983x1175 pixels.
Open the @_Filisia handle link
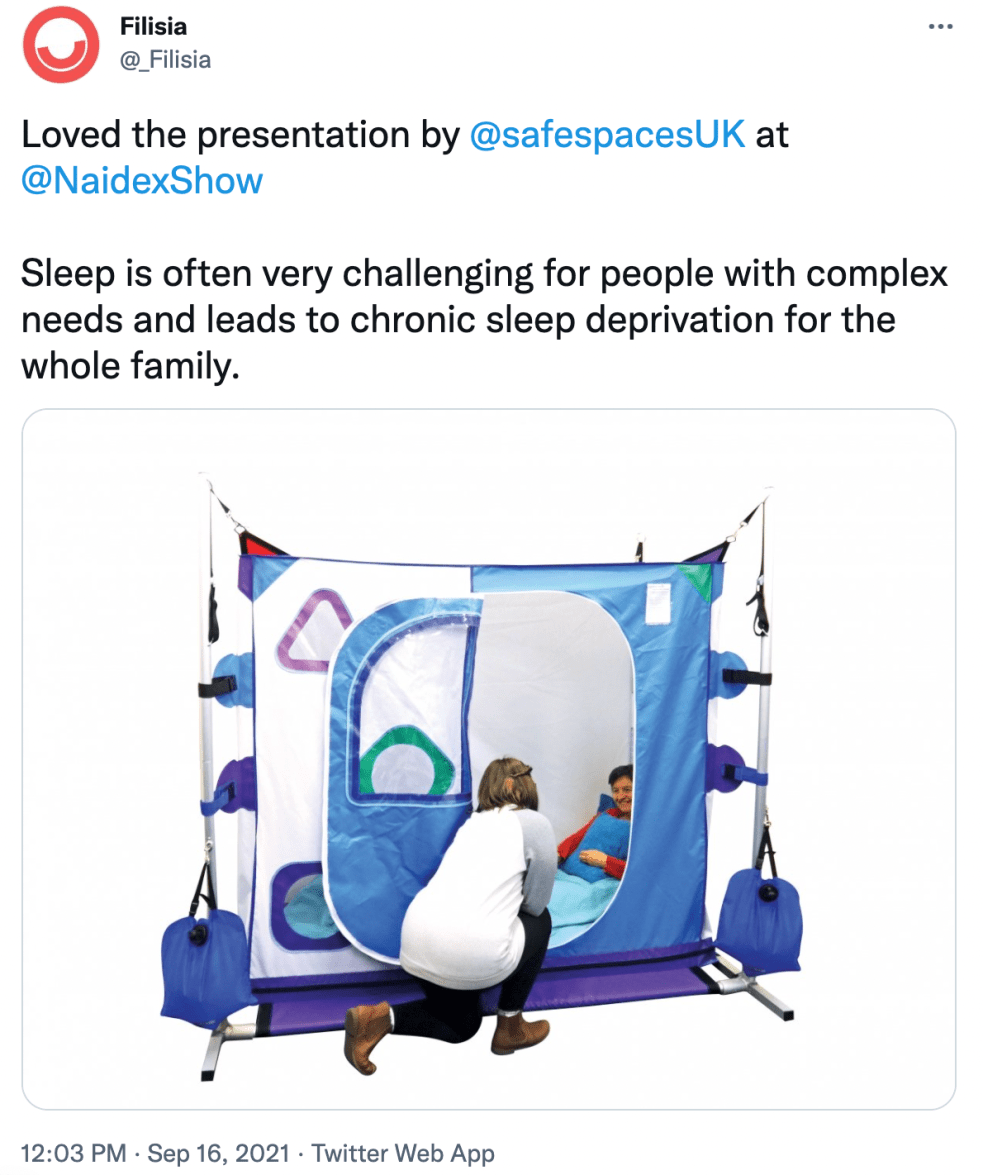166,60
